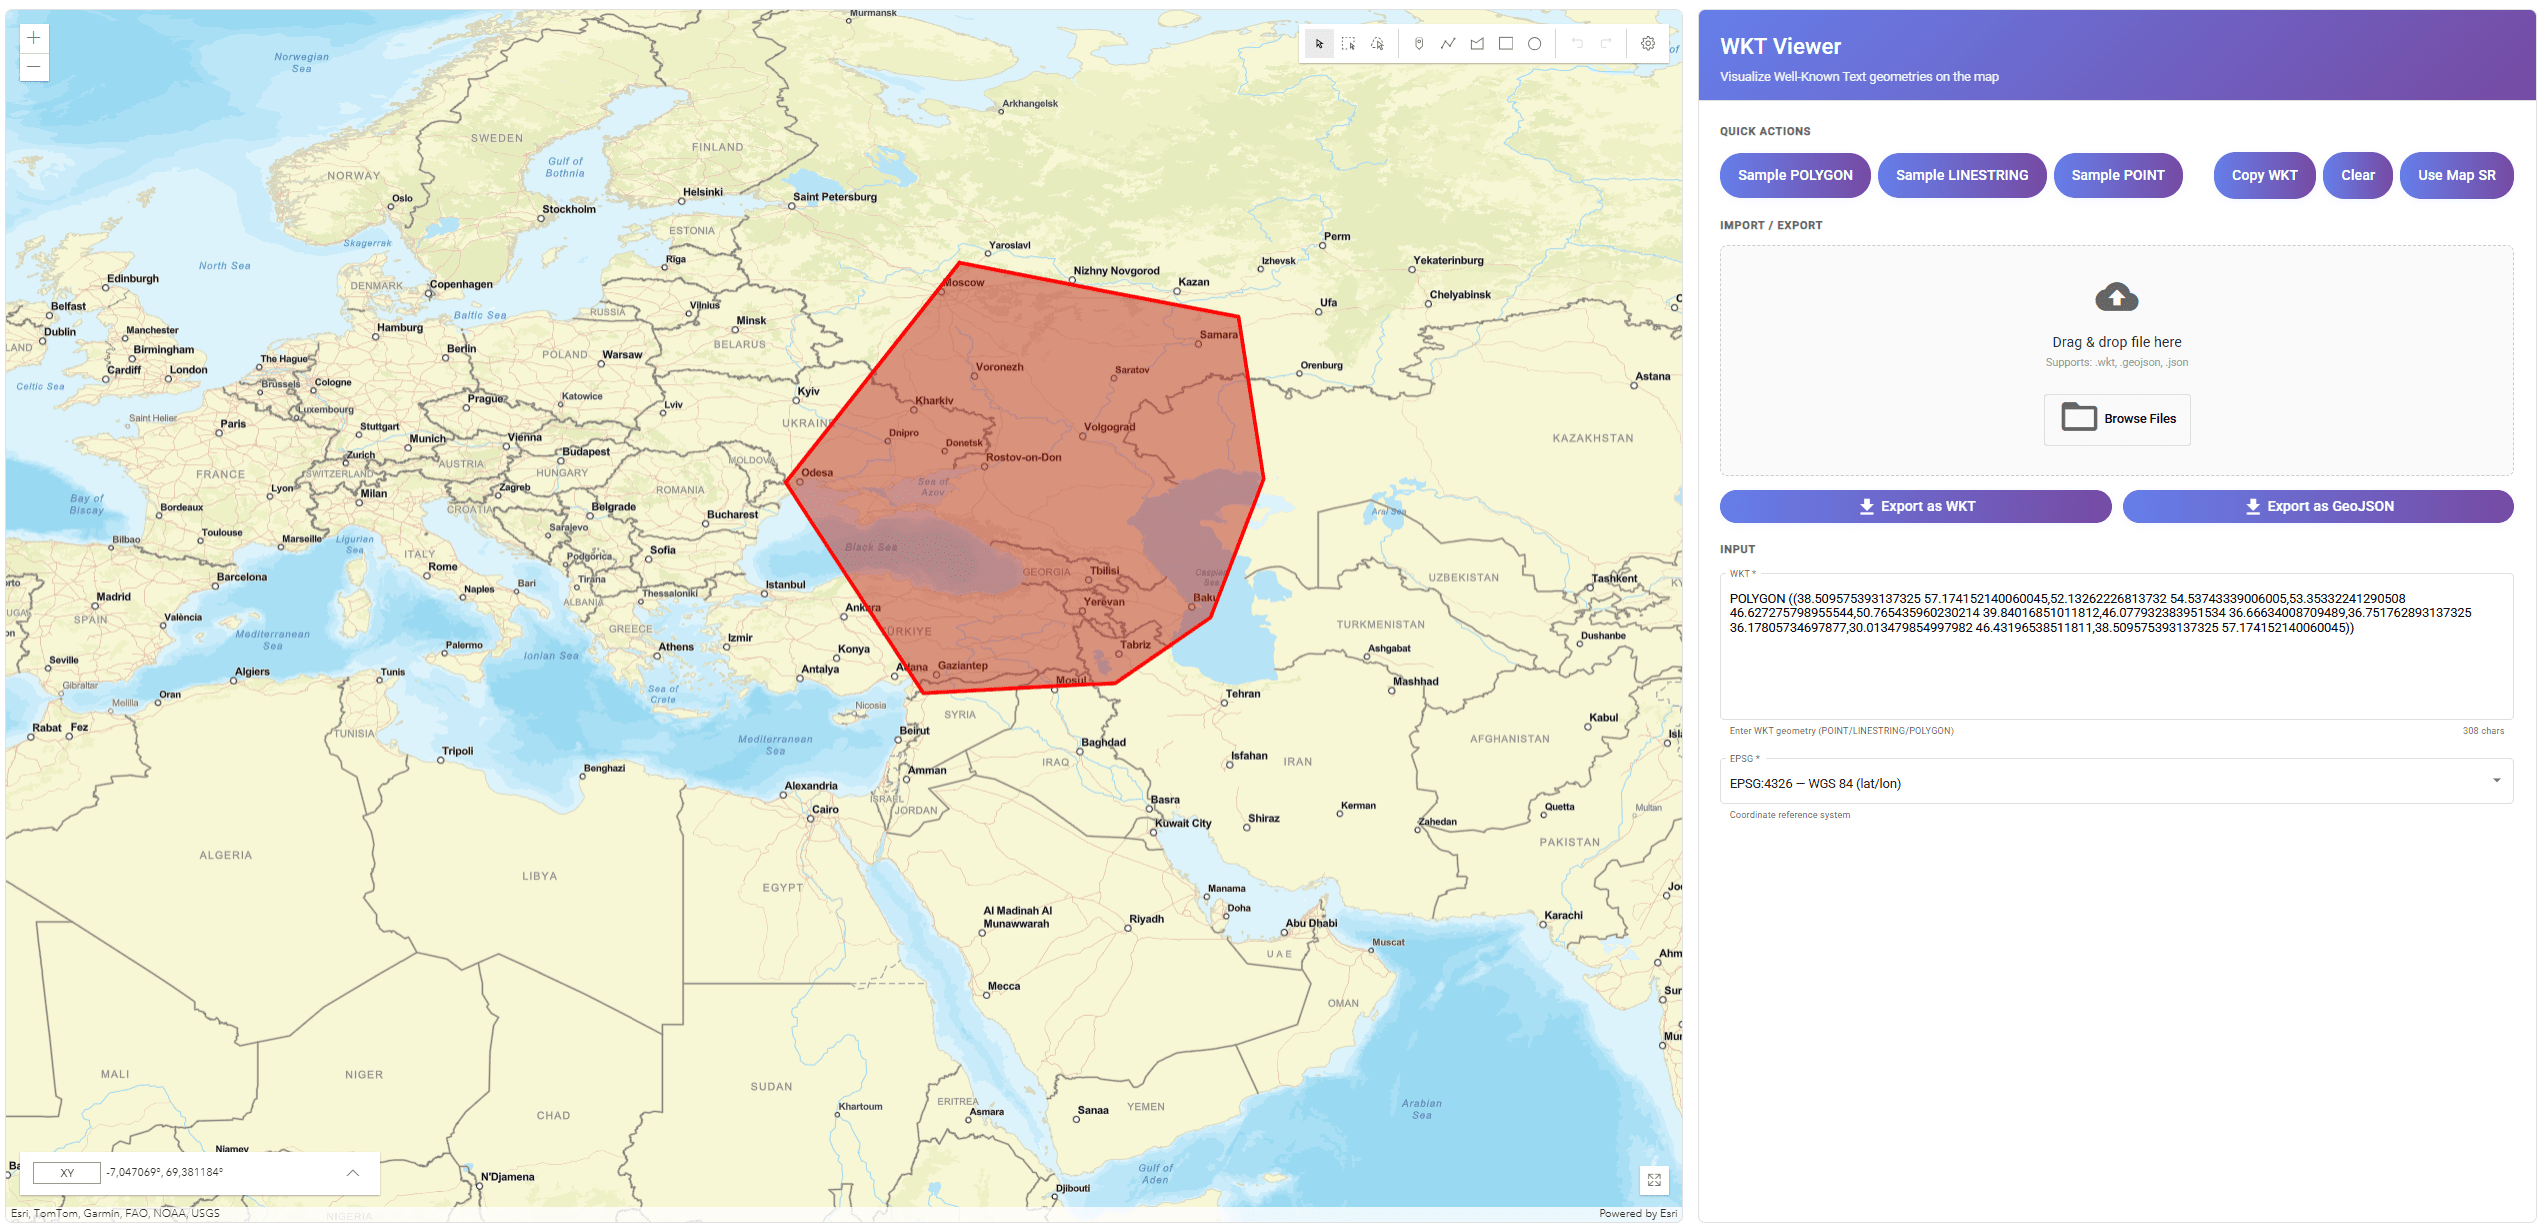
Task: Open the EPSG coordinate system dropdown
Action: pos(2115,783)
